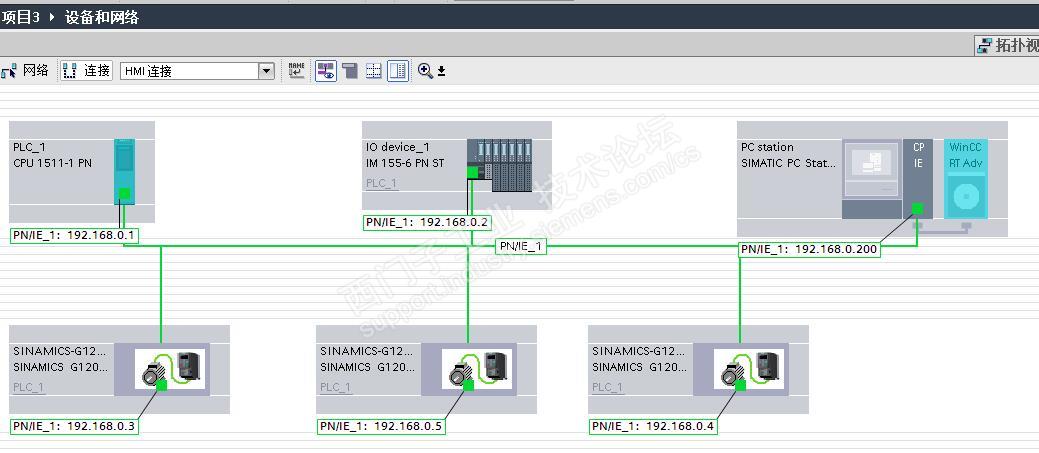Click address label PN/IE_1: 192.168.0.3
The height and width of the screenshot is (453, 1039).
coord(75,427)
